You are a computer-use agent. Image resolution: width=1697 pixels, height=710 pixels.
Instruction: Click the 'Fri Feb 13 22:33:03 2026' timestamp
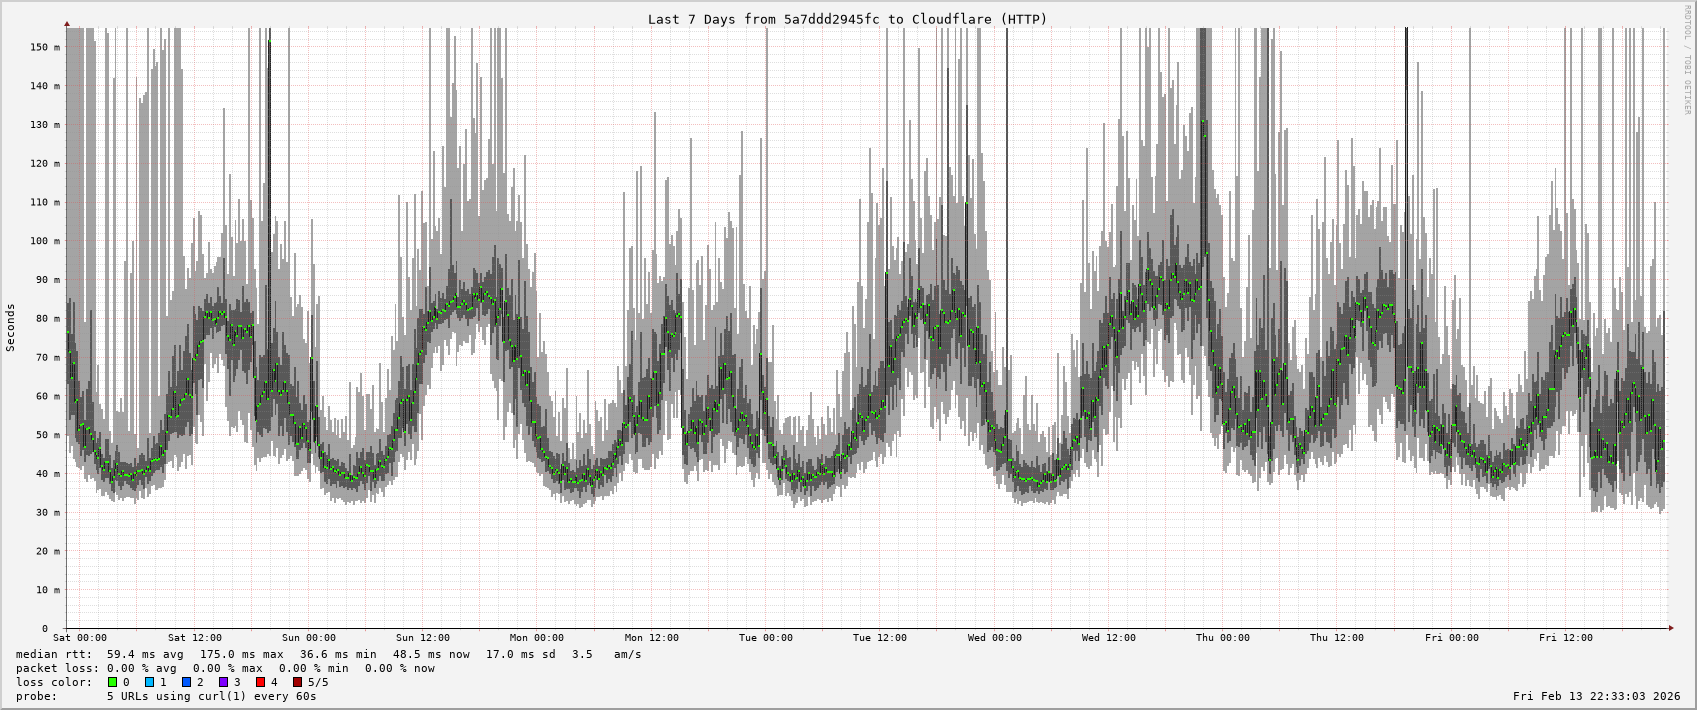[x=1596, y=696]
